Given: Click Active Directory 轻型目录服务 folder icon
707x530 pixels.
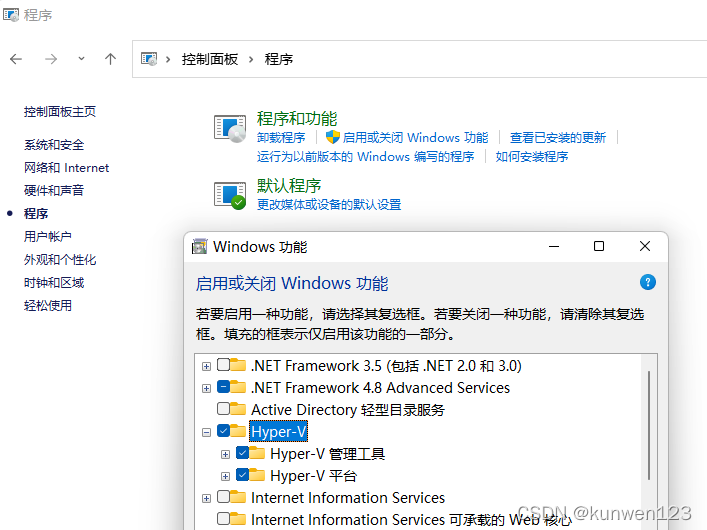Looking at the screenshot, I should [238, 409].
